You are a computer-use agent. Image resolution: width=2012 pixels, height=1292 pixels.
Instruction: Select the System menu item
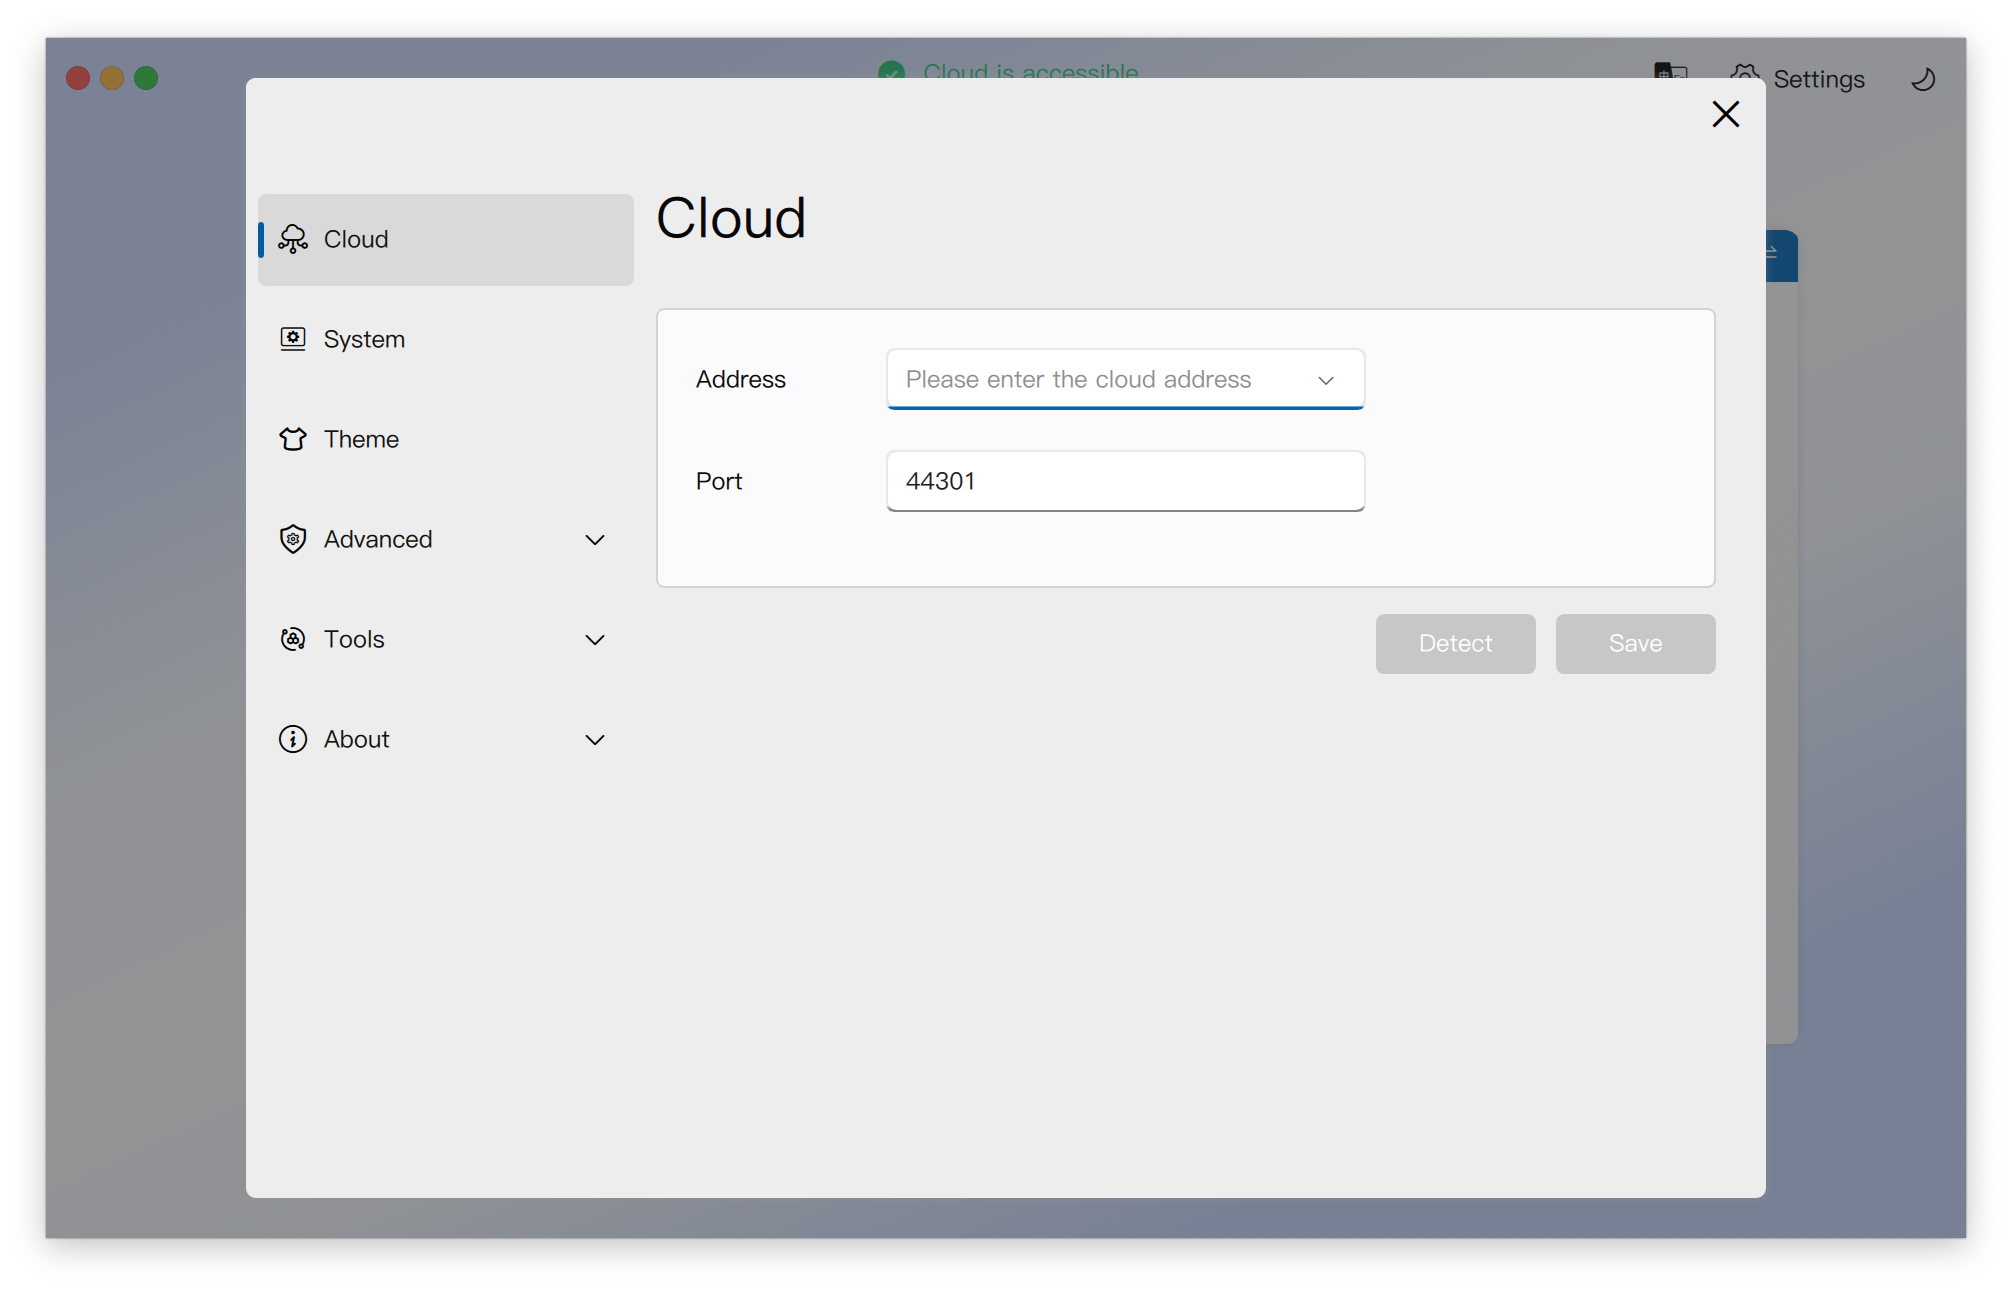click(x=364, y=339)
